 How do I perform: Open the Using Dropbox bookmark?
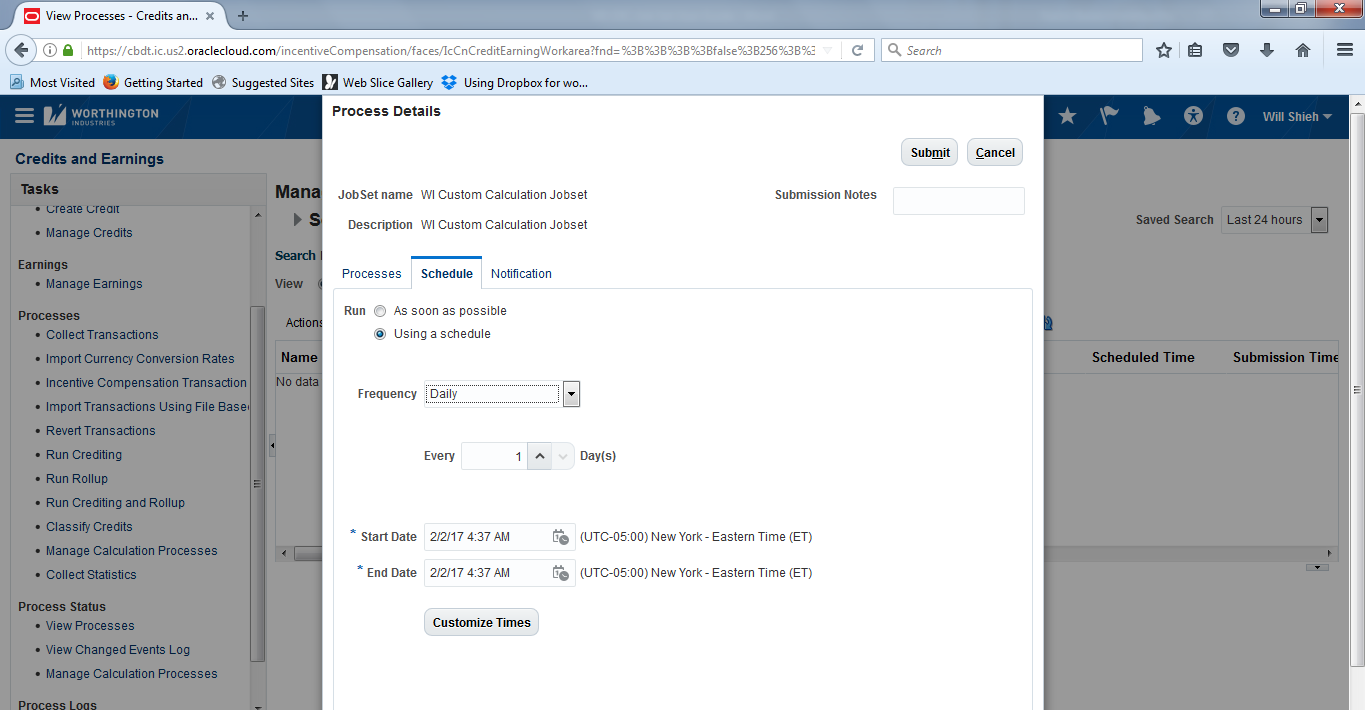[515, 83]
